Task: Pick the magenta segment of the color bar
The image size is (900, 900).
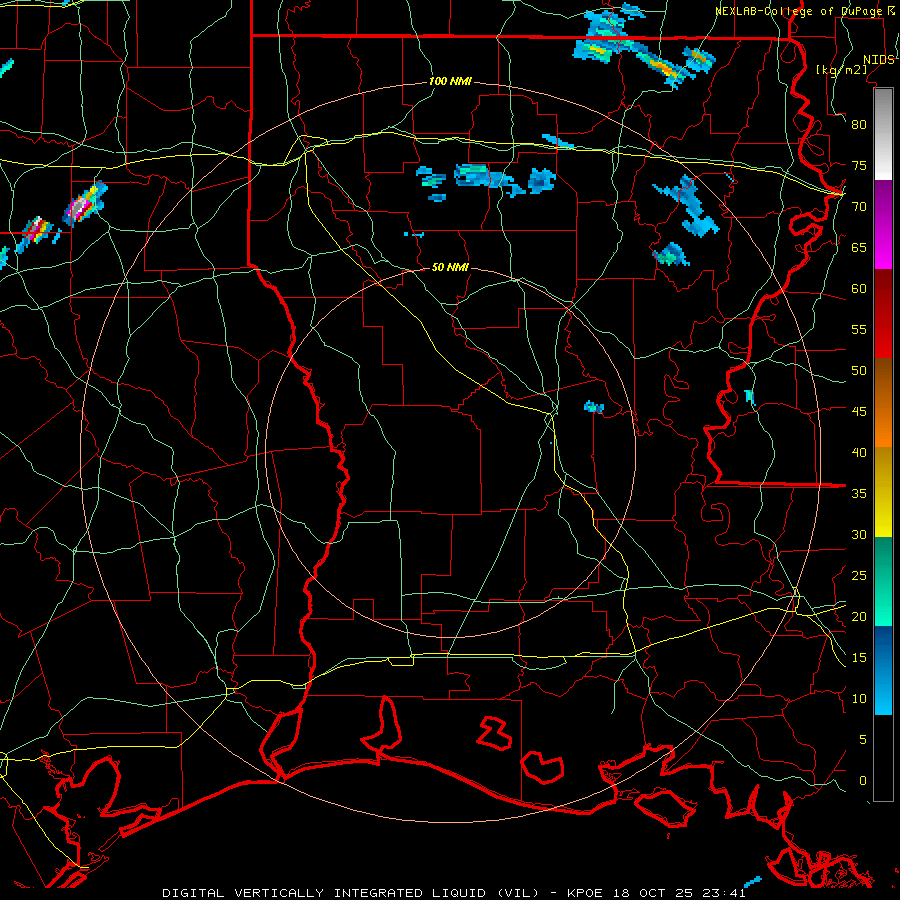Action: [883, 225]
